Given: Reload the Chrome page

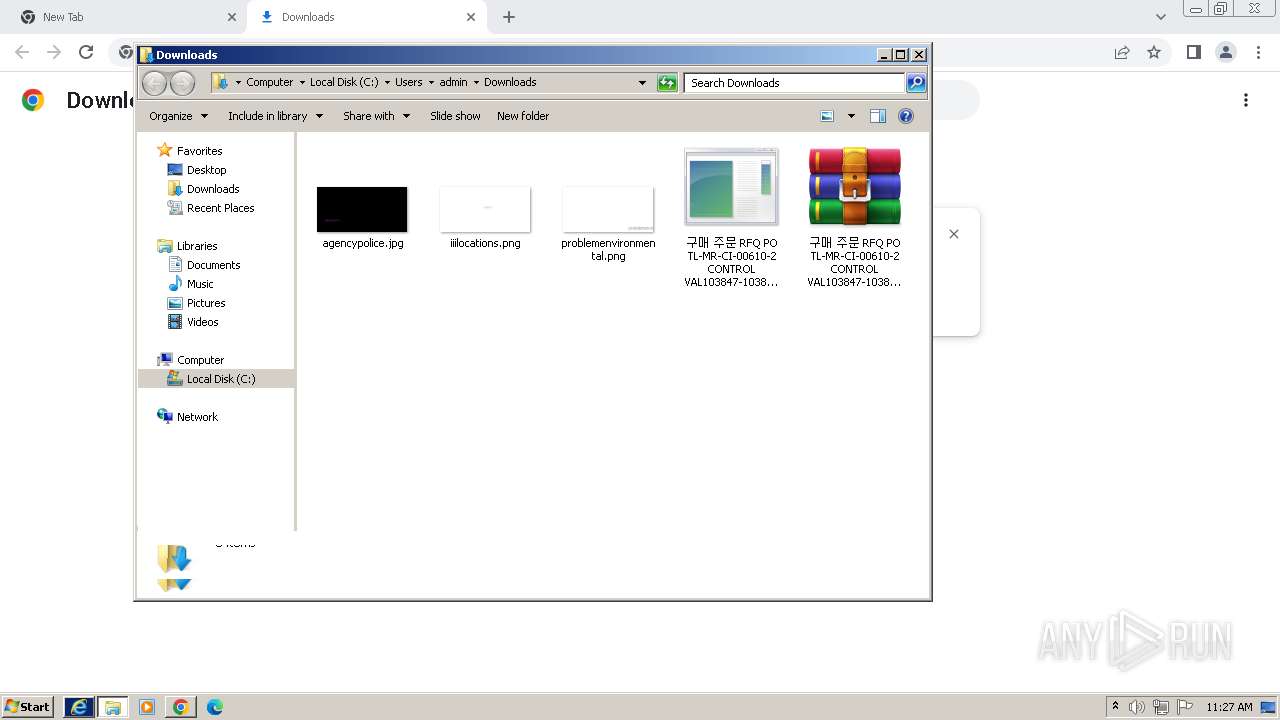Looking at the screenshot, I should pyautogui.click(x=86, y=52).
